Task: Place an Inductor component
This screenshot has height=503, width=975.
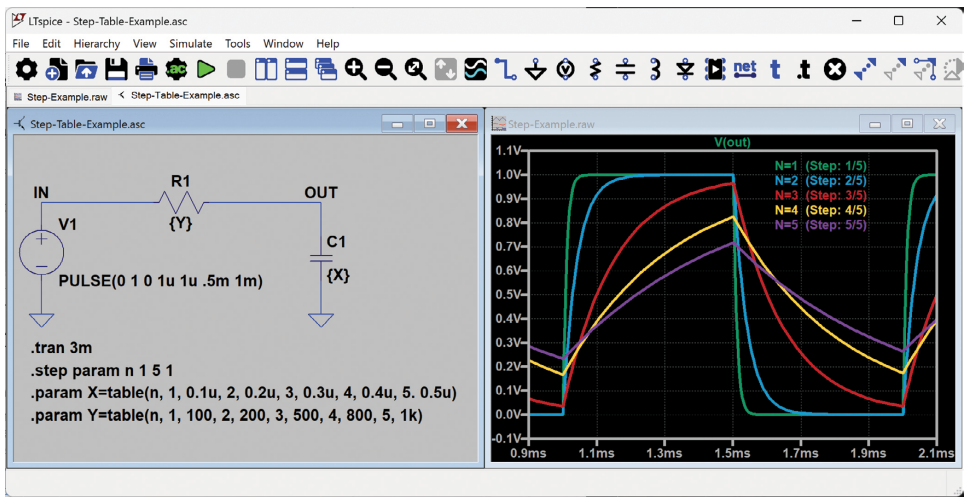Action: (x=655, y=69)
